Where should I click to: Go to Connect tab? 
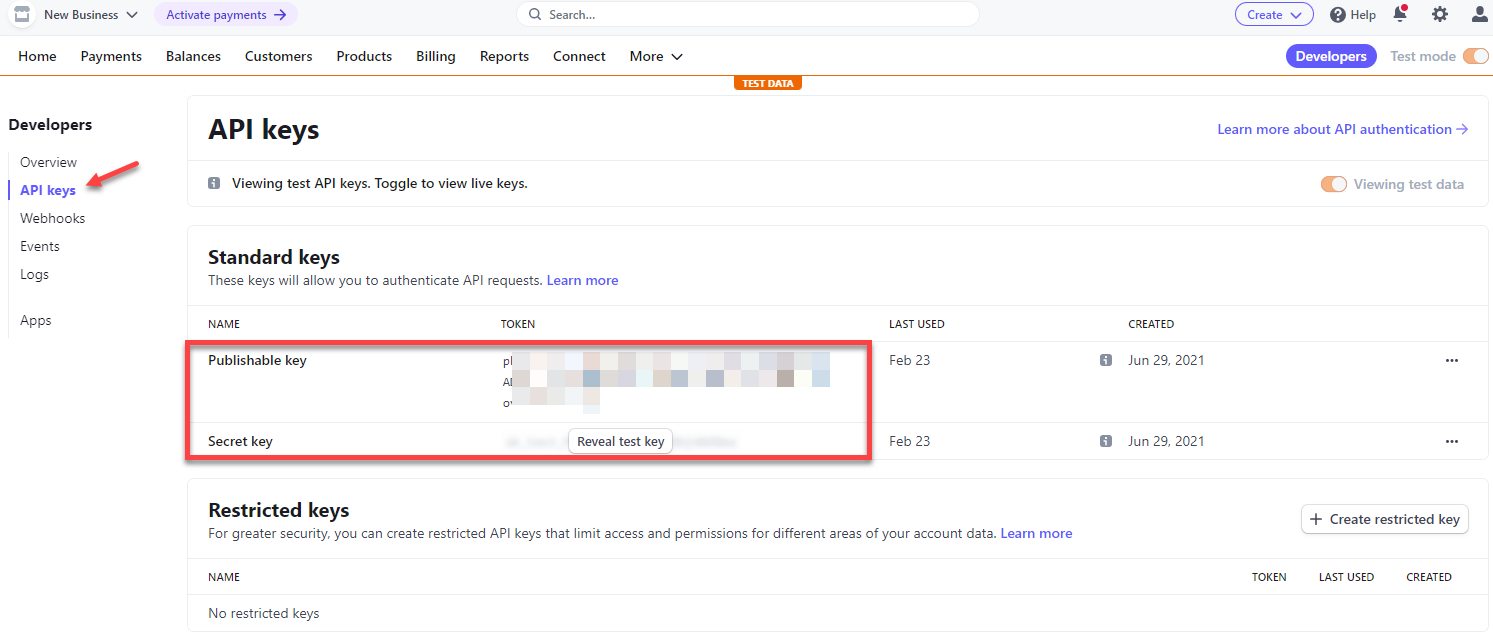point(579,56)
